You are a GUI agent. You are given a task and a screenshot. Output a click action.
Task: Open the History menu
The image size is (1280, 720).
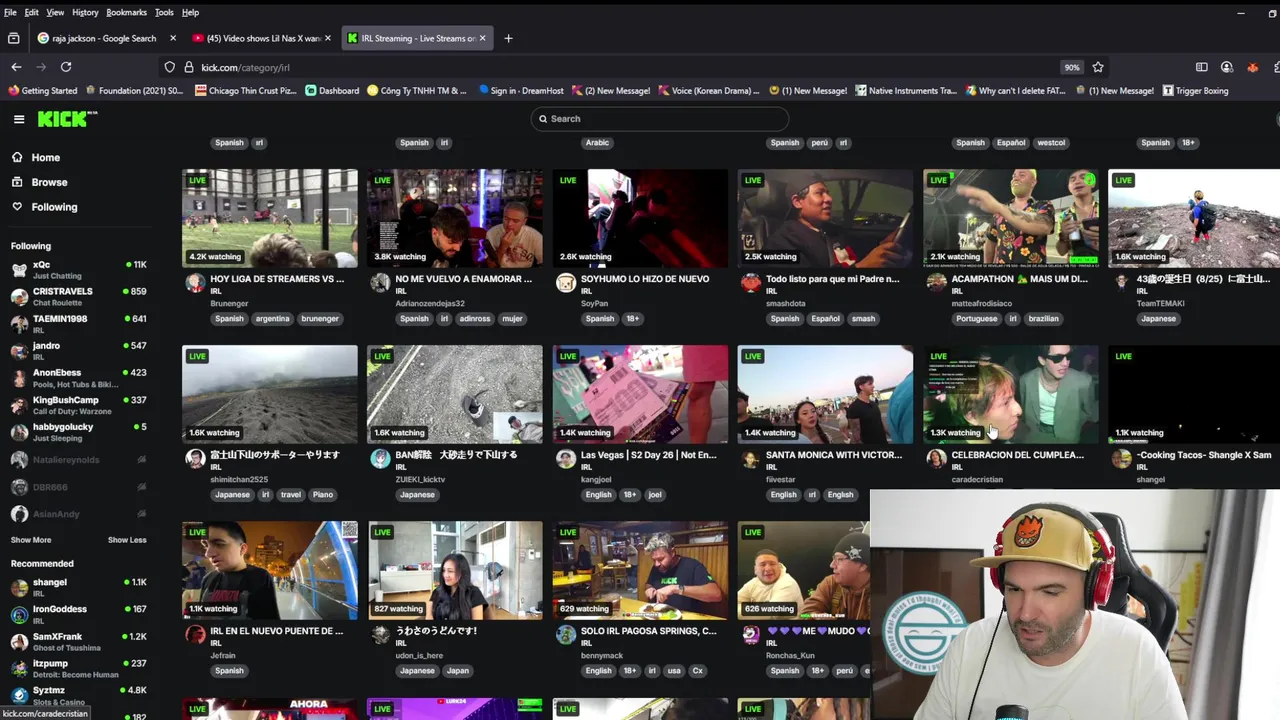[x=85, y=12]
